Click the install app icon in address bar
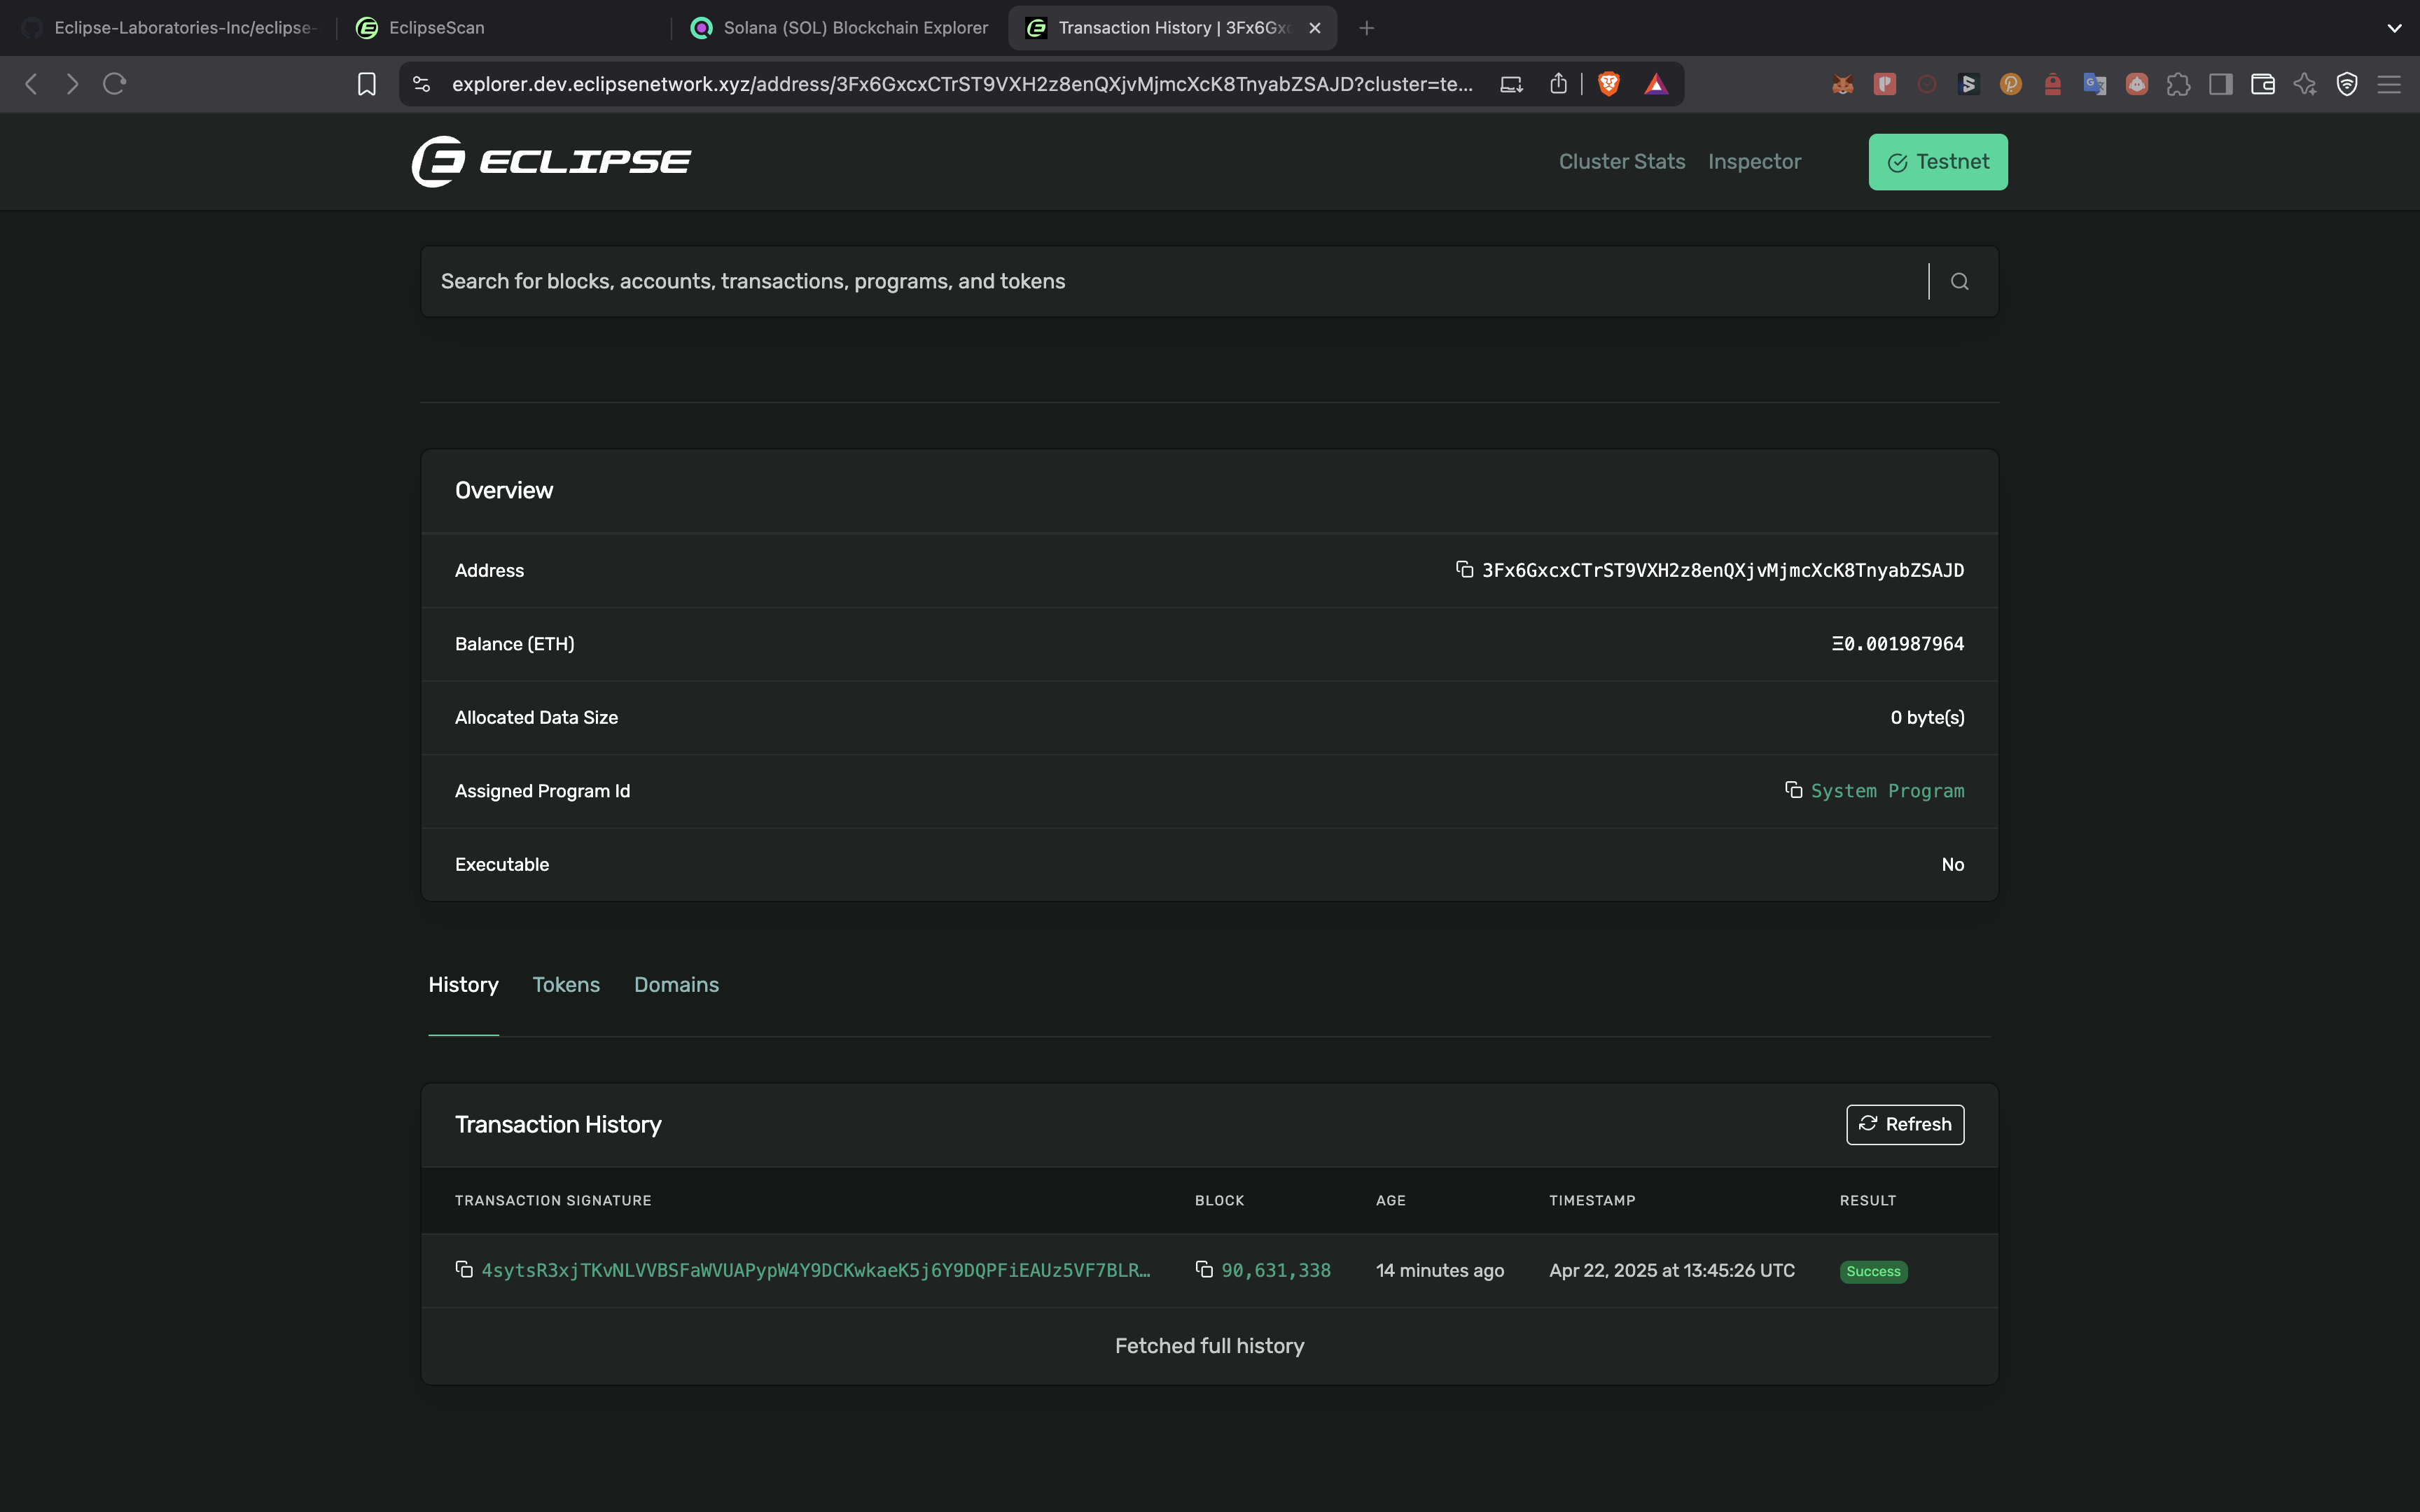Screen dimensions: 2420x1512 1511,84
